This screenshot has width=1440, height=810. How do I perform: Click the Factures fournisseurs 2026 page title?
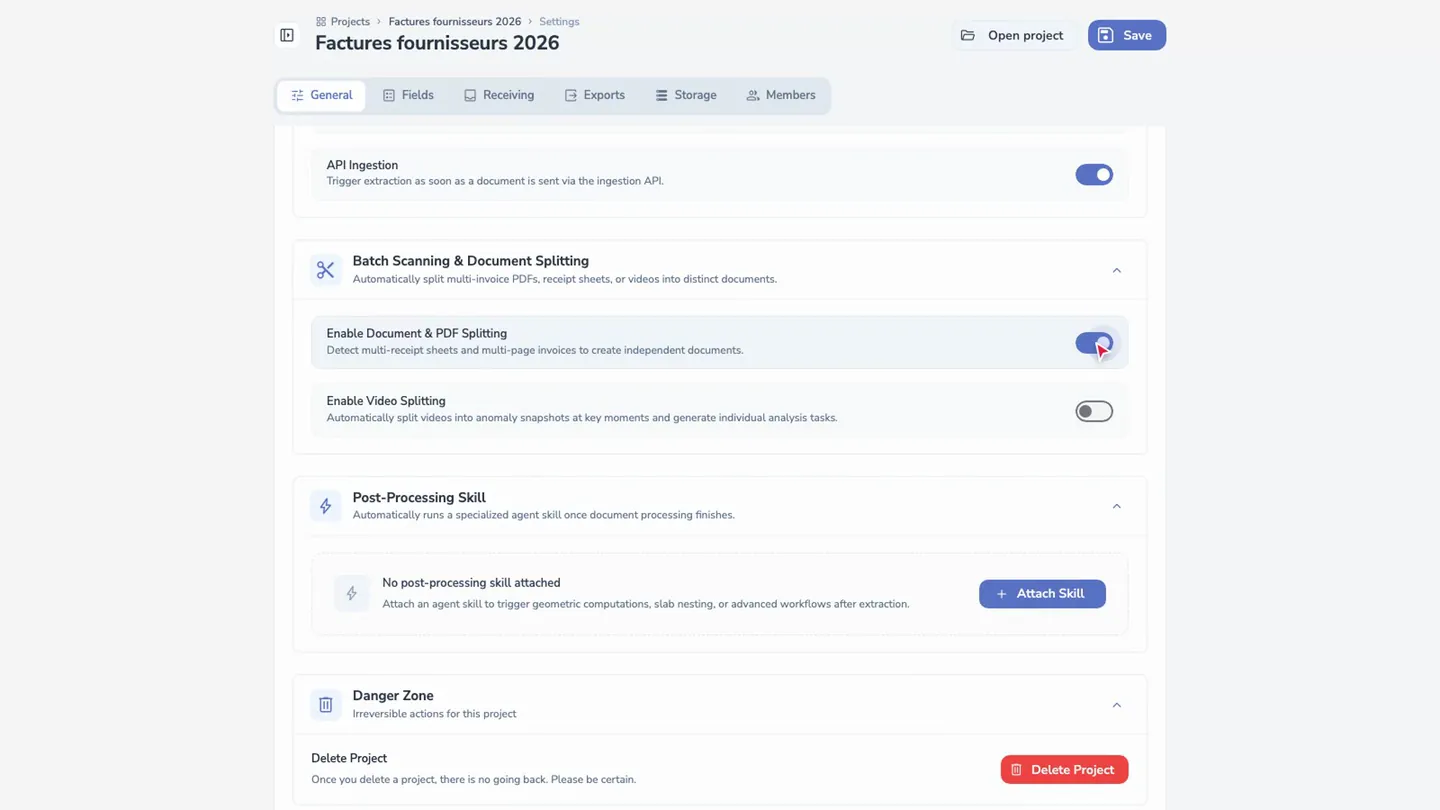coord(437,43)
